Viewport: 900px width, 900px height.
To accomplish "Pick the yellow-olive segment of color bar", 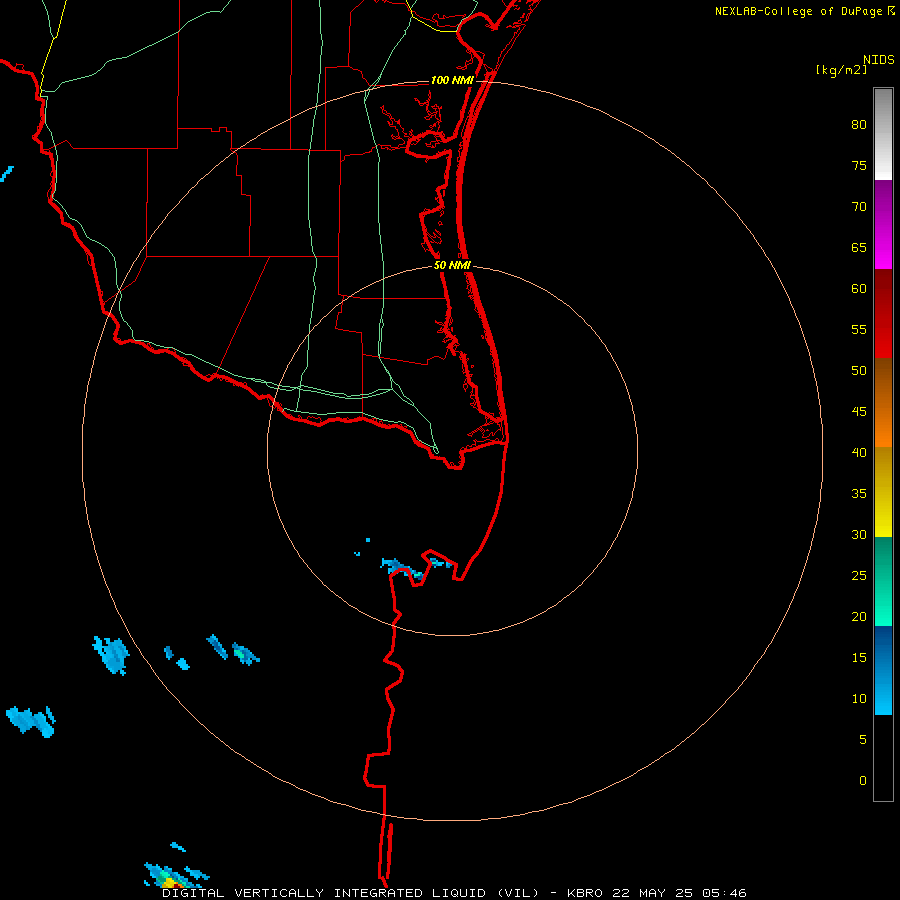I will [883, 492].
